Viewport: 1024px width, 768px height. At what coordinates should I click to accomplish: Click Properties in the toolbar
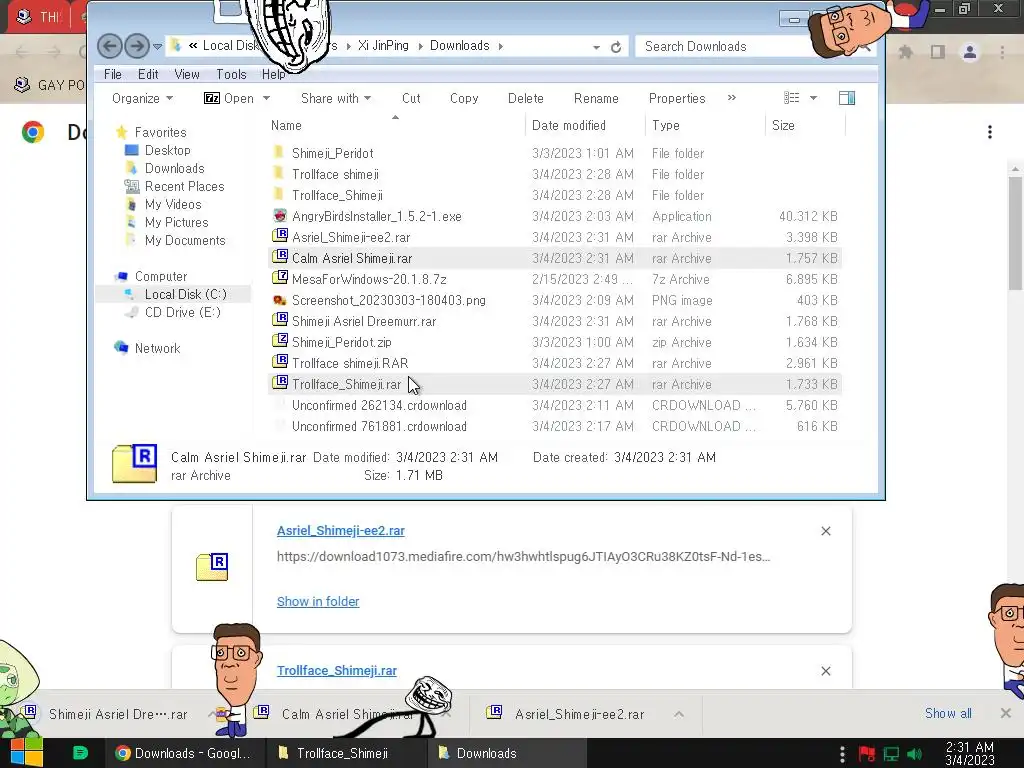677,99
